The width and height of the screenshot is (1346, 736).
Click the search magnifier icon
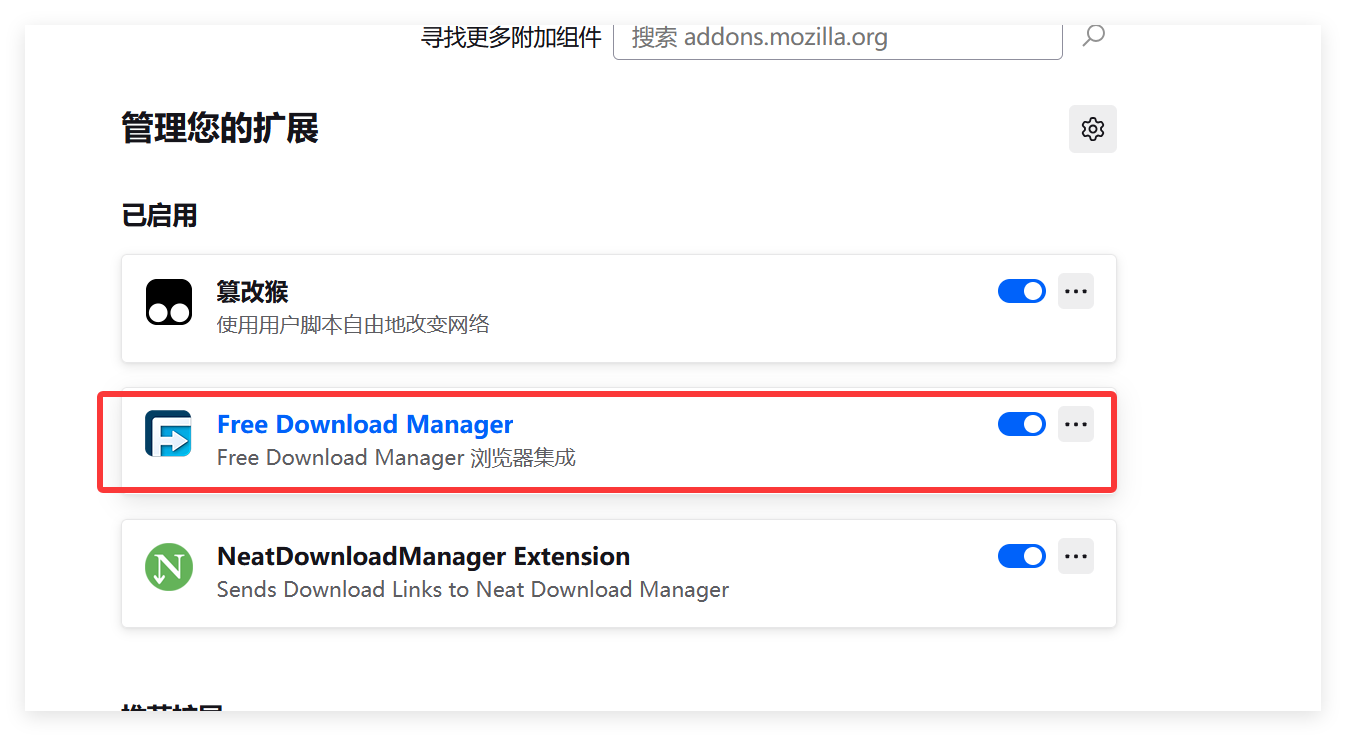[x=1094, y=37]
